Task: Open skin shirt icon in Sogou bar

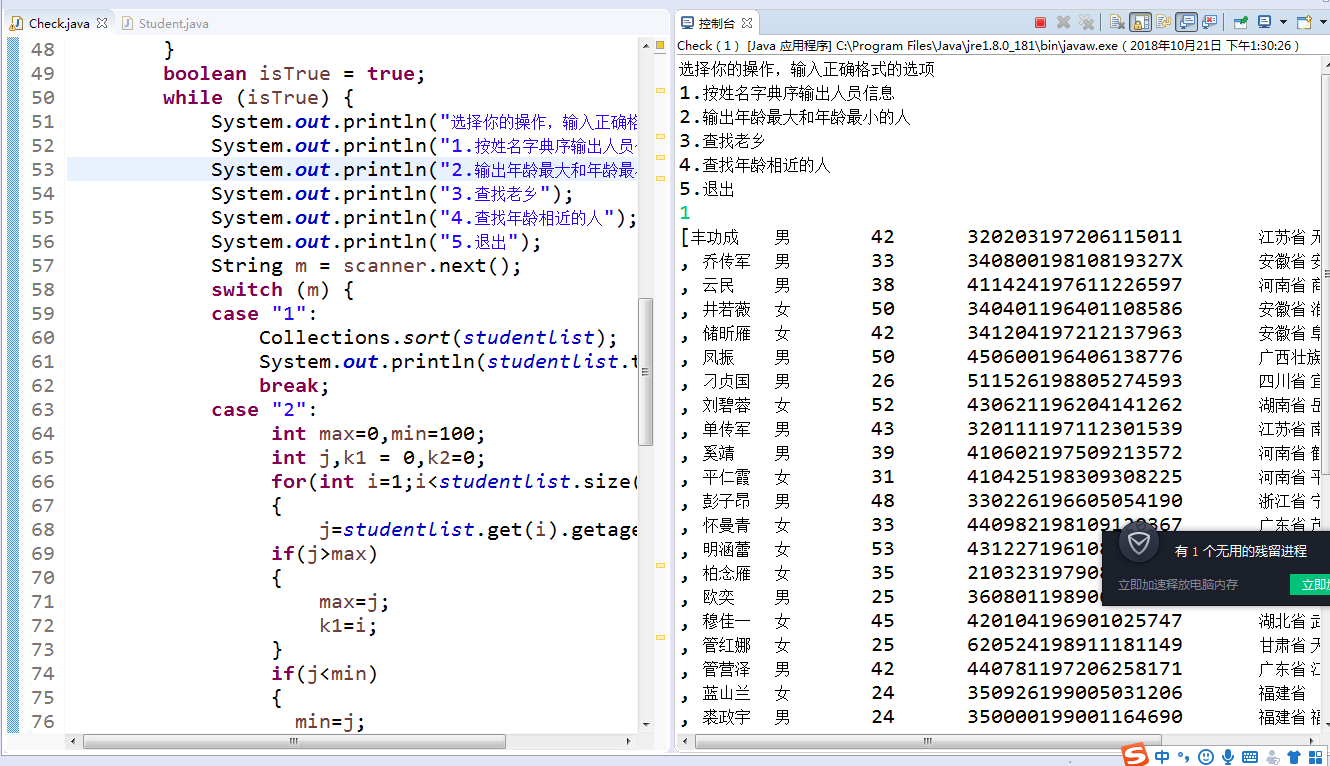Action: (x=1295, y=757)
